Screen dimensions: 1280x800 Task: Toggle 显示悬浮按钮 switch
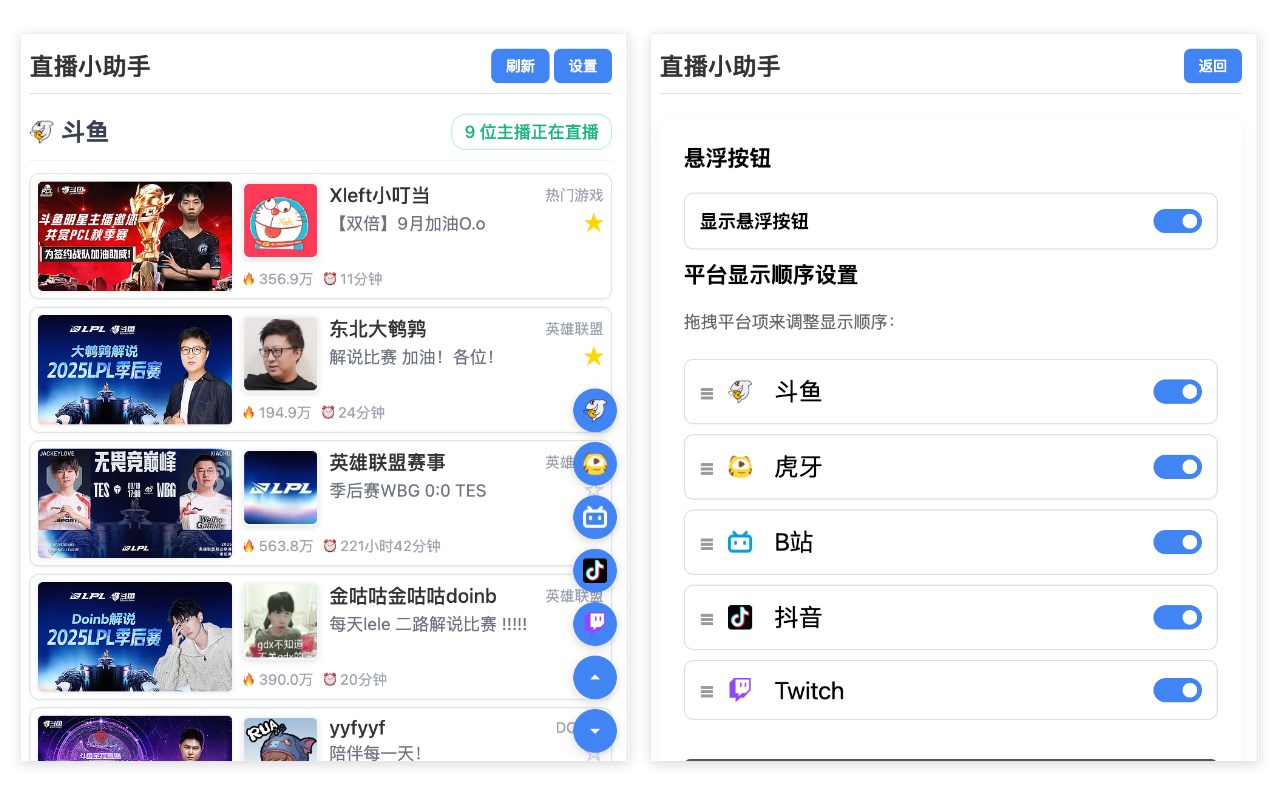(x=1177, y=221)
